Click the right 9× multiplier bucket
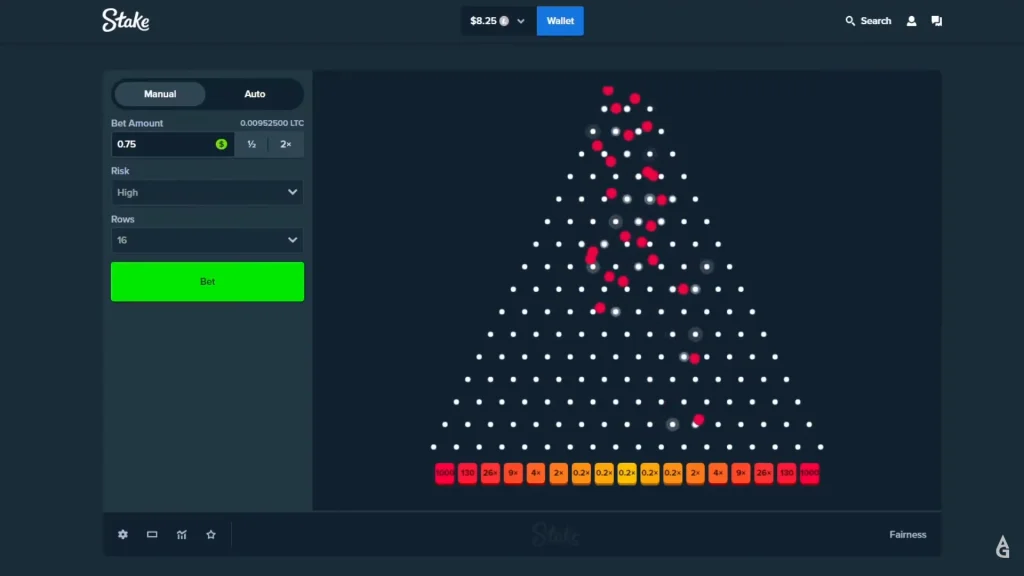Viewport: 1024px width, 576px height. [741, 473]
